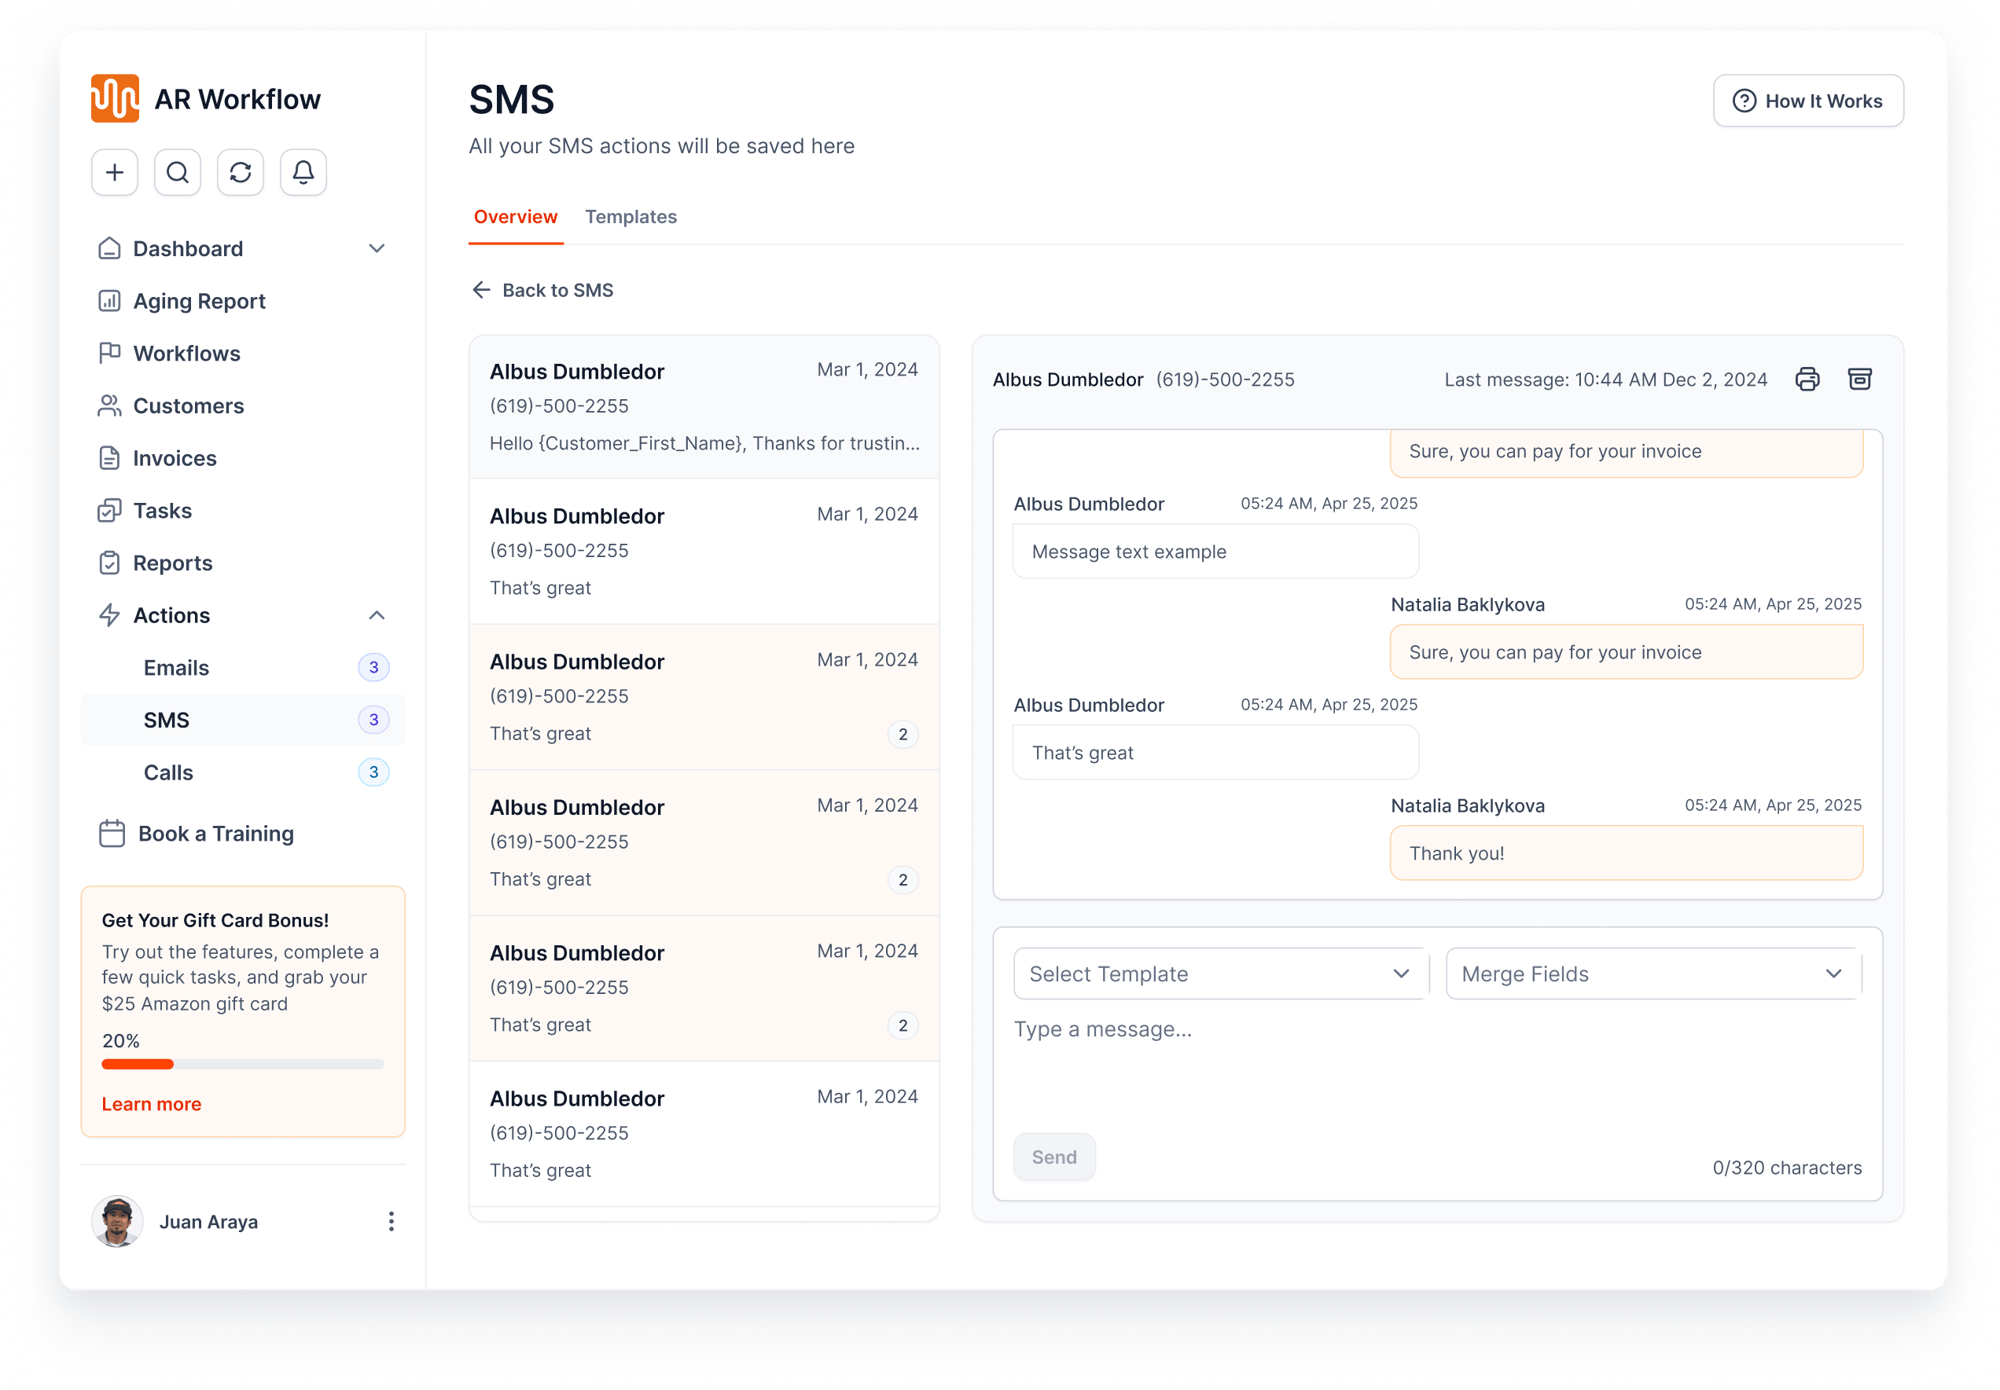The width and height of the screenshot is (2000, 1390).
Task: Click the Tasks checkmark icon
Action: click(x=109, y=510)
